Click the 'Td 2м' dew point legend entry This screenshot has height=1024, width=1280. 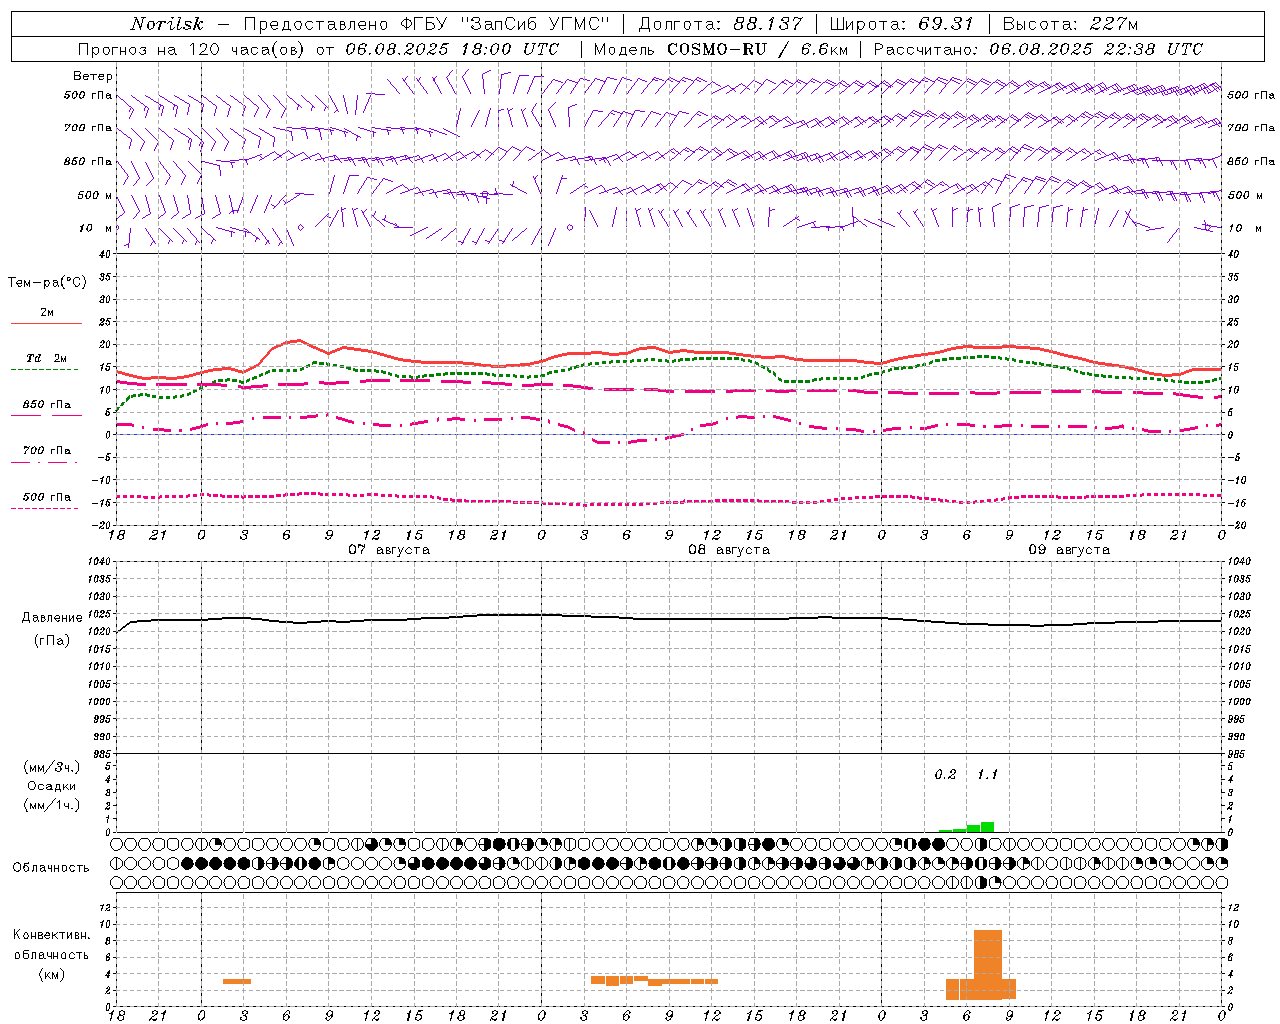pos(46,358)
